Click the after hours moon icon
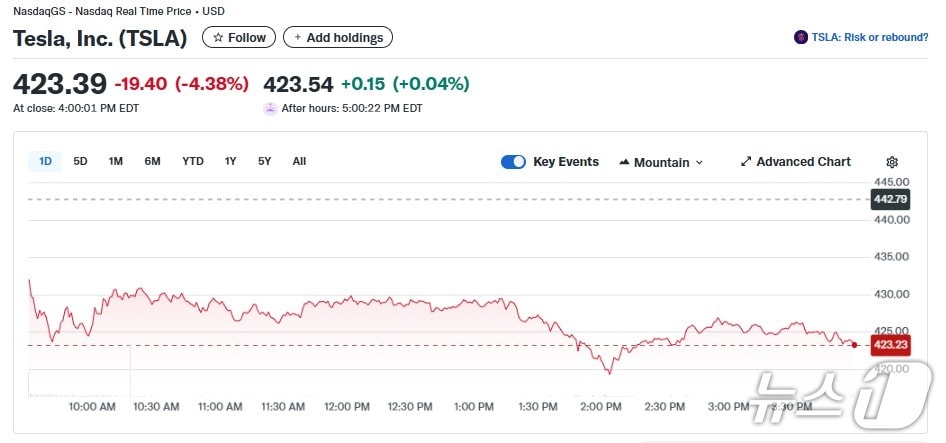The image size is (946, 443). pos(270,108)
